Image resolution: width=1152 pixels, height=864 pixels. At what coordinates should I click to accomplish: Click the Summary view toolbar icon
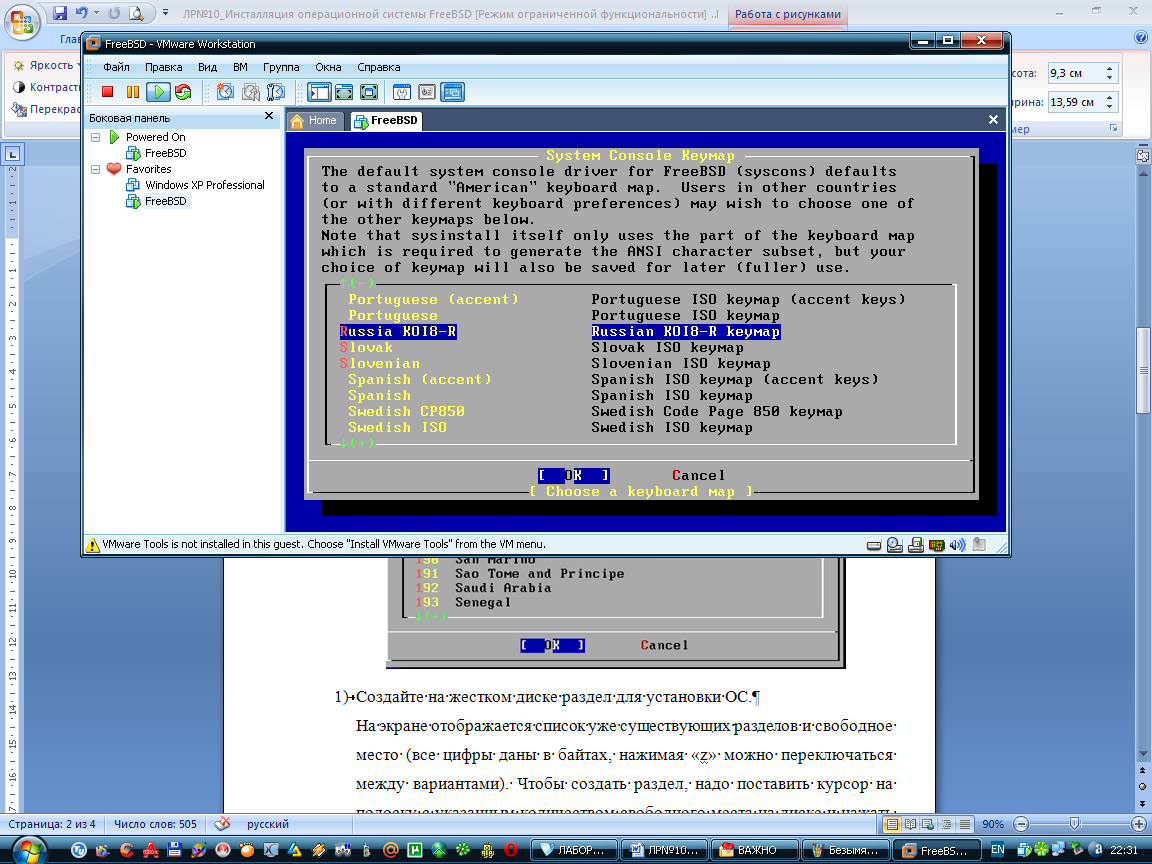point(402,92)
